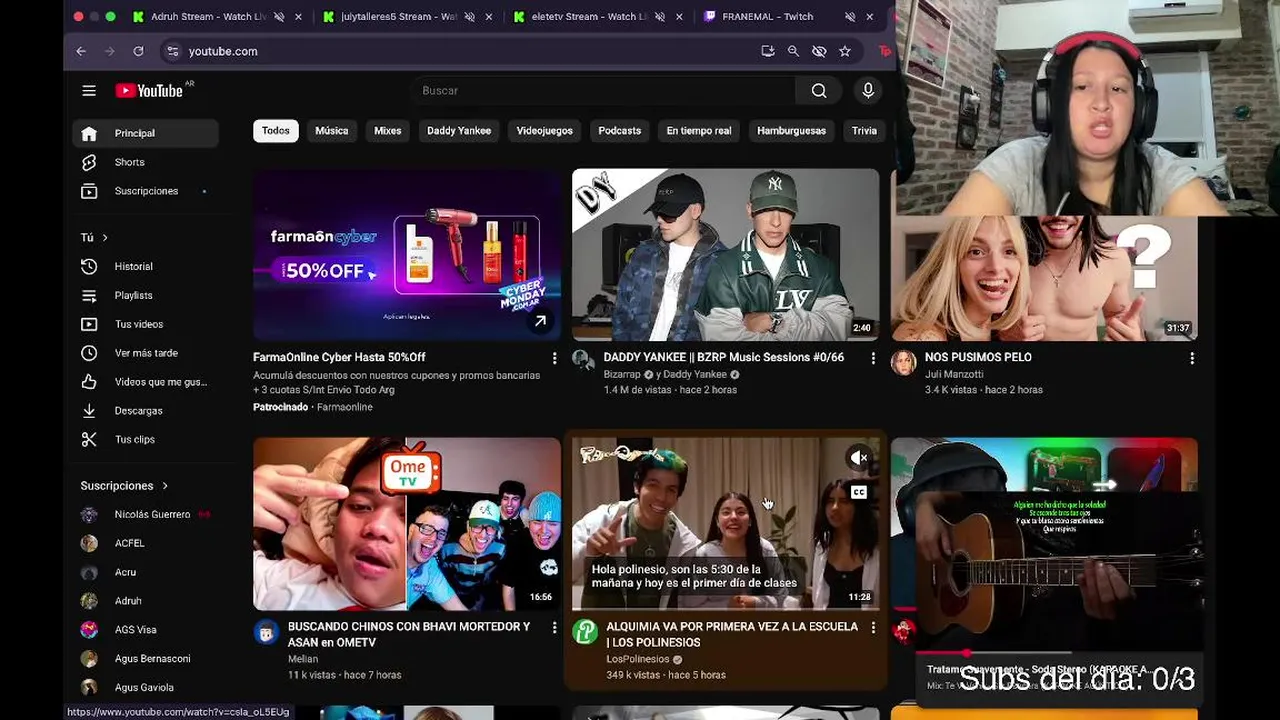Open the zoom magnifier in address bar
This screenshot has height=720, width=1280.
coord(793,51)
